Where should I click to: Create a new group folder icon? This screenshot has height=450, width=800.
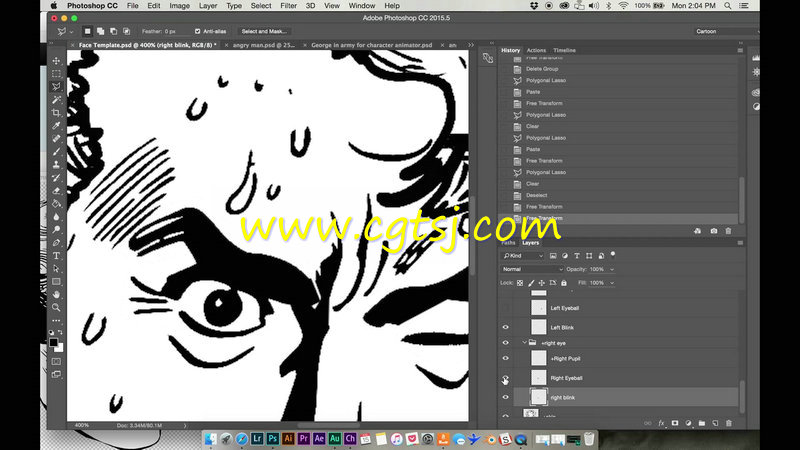[702, 423]
